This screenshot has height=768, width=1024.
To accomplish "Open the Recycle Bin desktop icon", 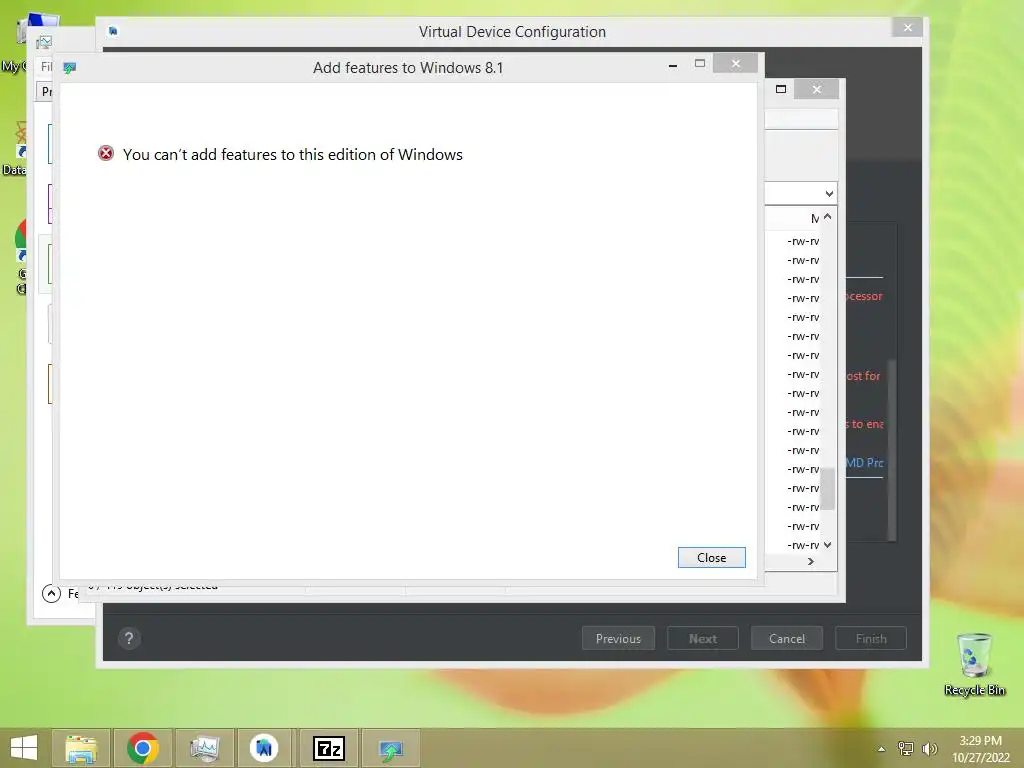I will tap(974, 664).
